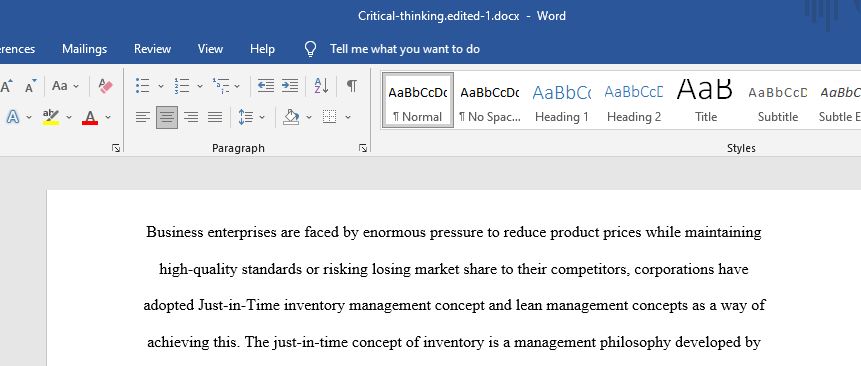Switch to the View tab

[210, 49]
